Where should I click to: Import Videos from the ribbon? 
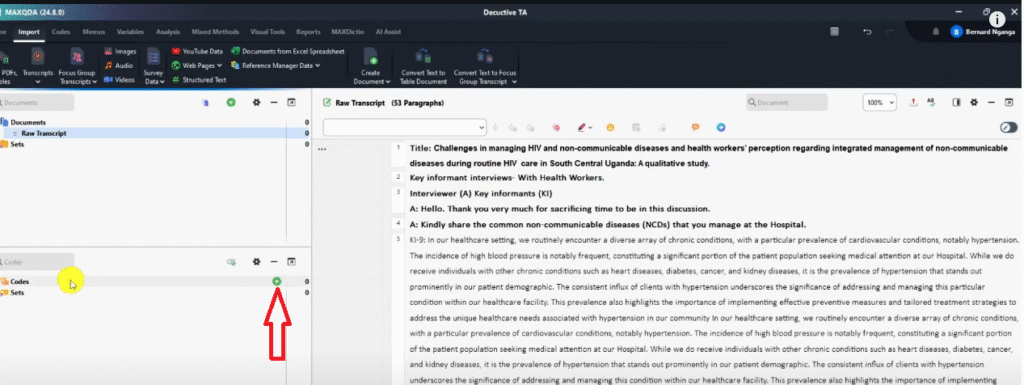(x=119, y=80)
